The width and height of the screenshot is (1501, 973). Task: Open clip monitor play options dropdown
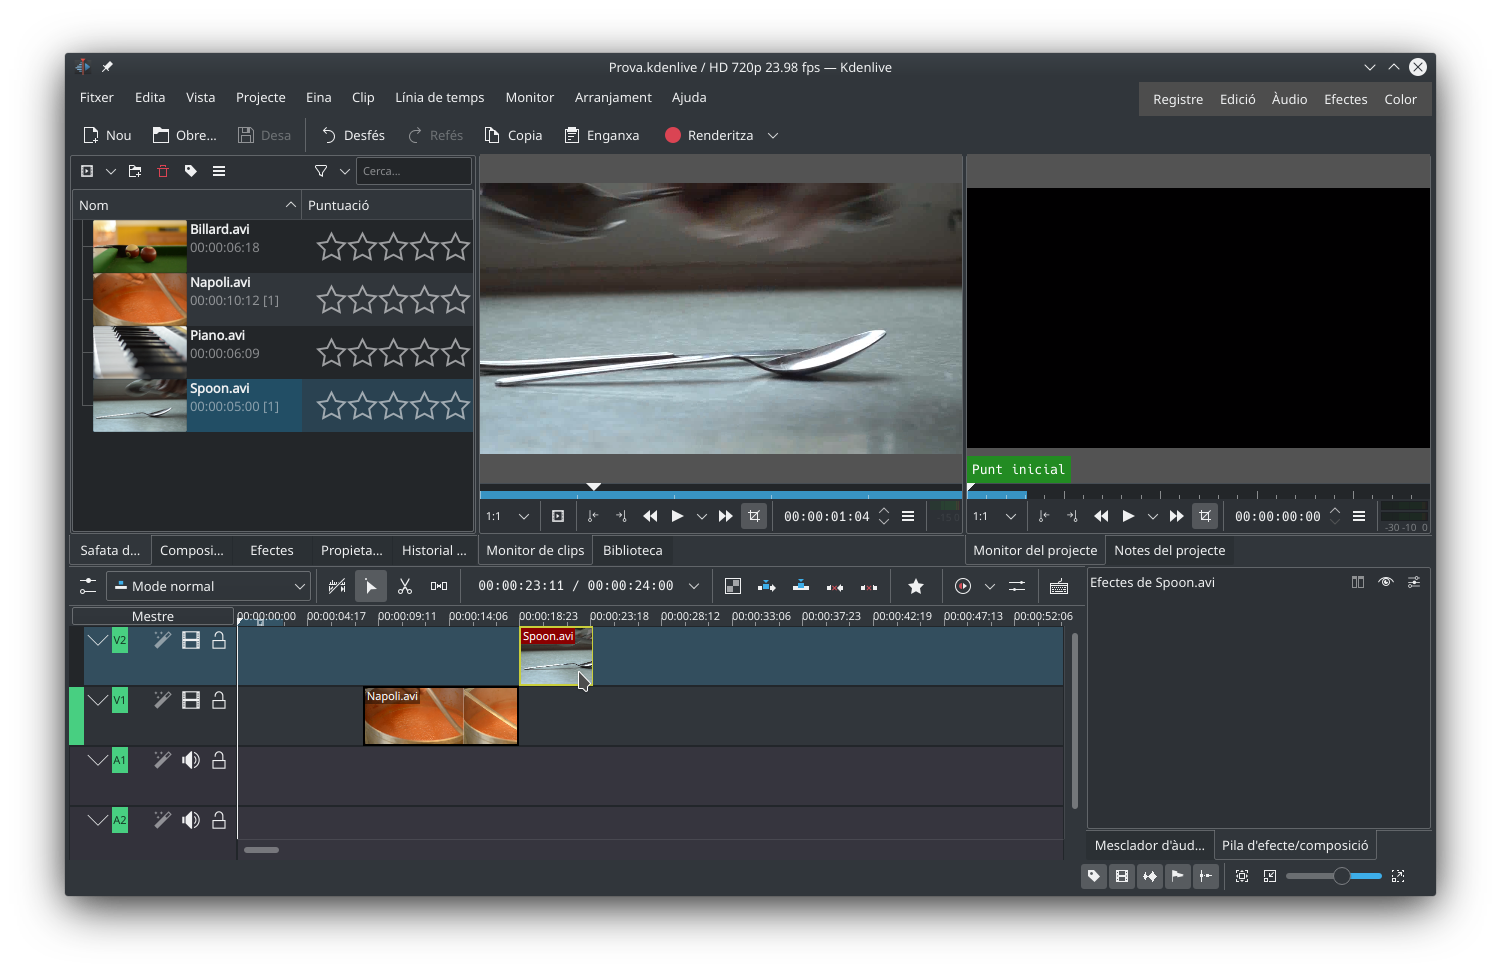pos(702,516)
